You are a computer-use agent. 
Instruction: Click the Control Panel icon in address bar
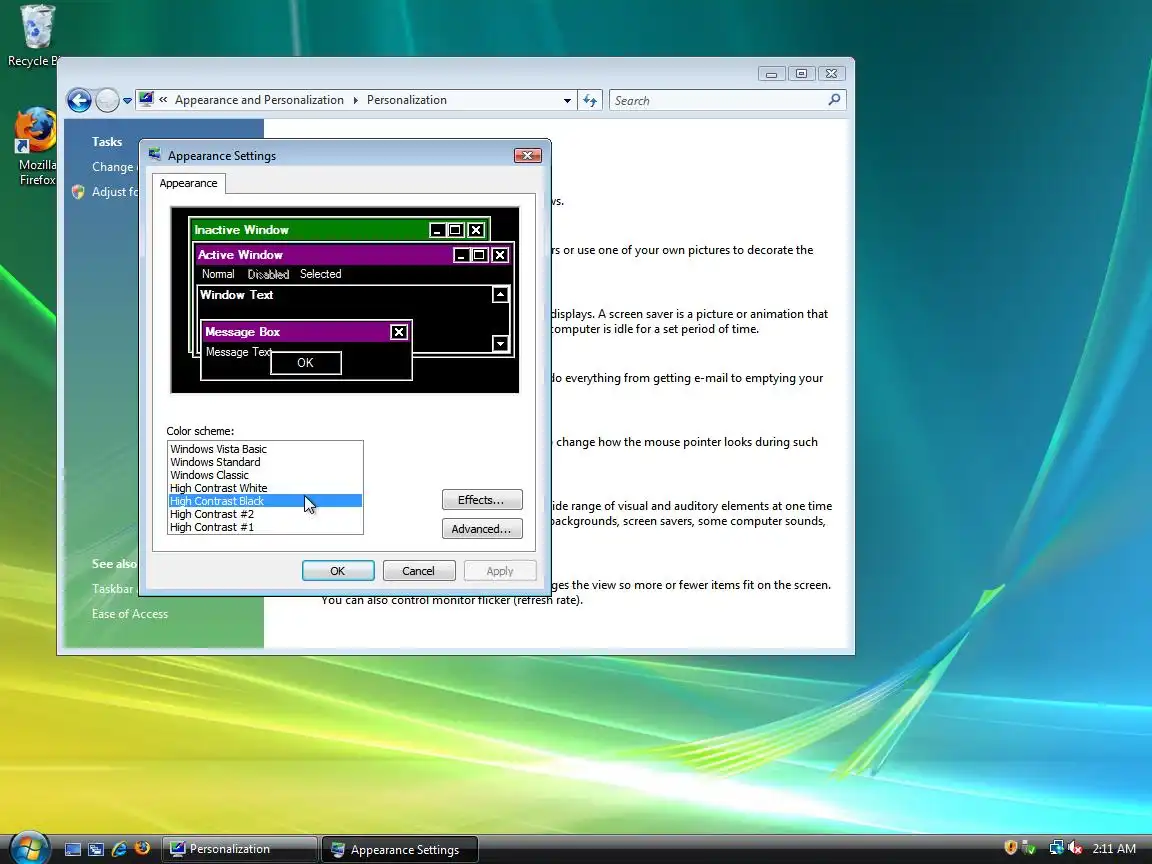(146, 99)
